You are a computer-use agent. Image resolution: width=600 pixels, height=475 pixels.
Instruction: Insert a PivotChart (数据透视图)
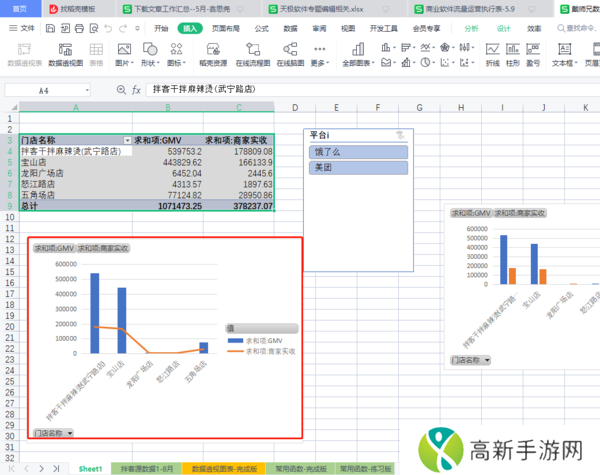[65, 55]
